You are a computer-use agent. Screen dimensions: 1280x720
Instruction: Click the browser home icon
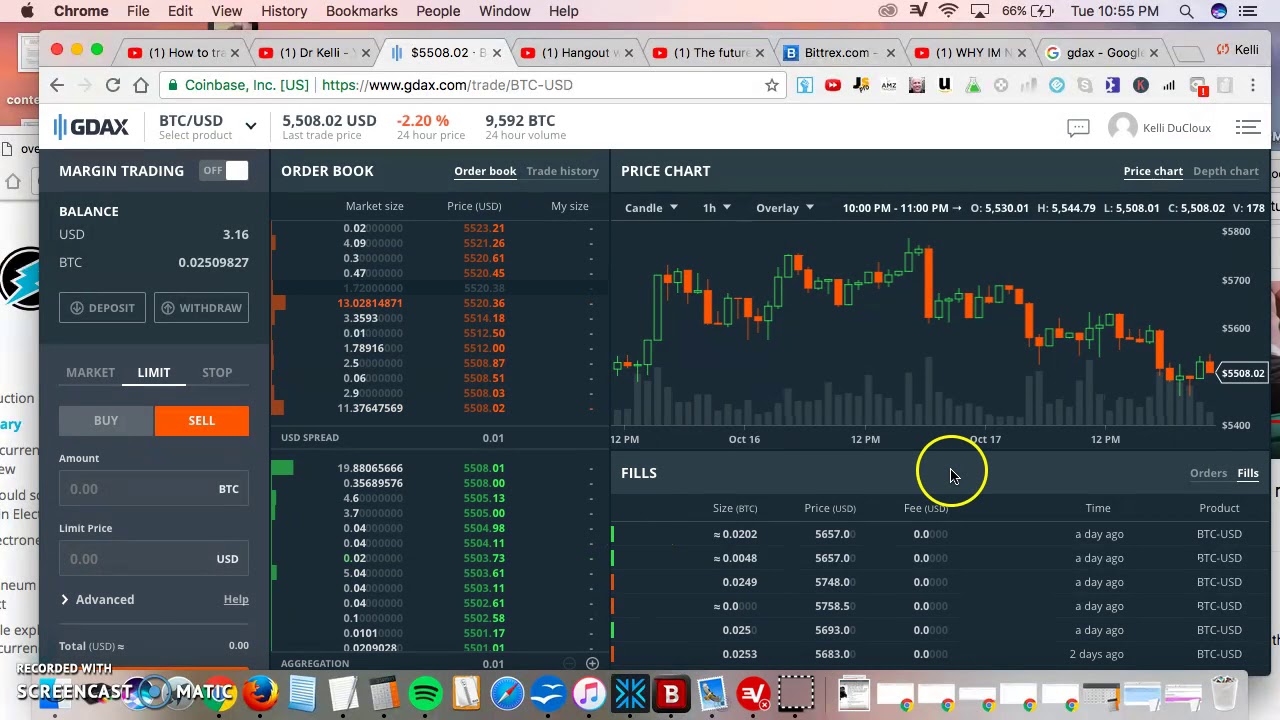(141, 85)
